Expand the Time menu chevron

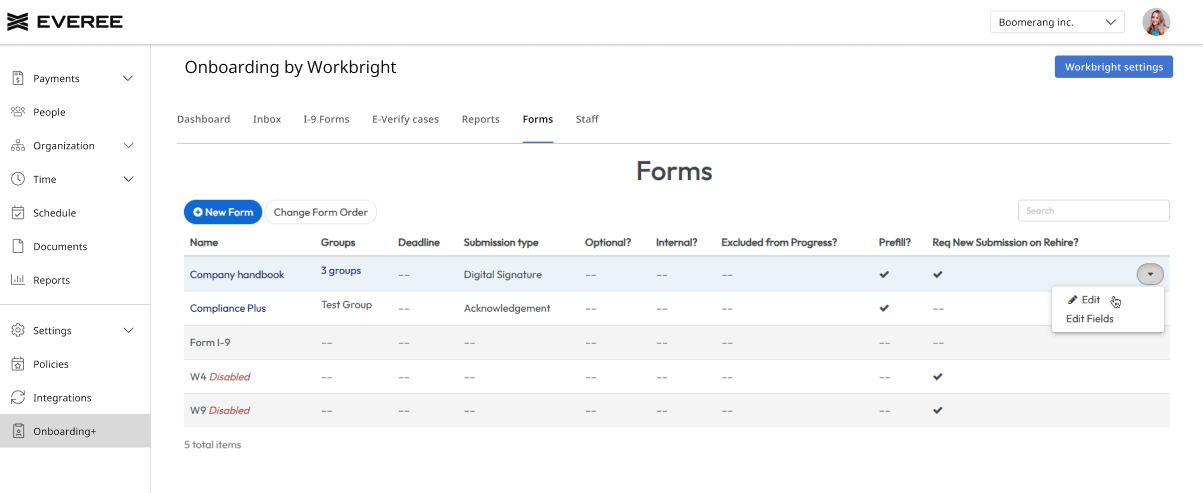[128, 179]
